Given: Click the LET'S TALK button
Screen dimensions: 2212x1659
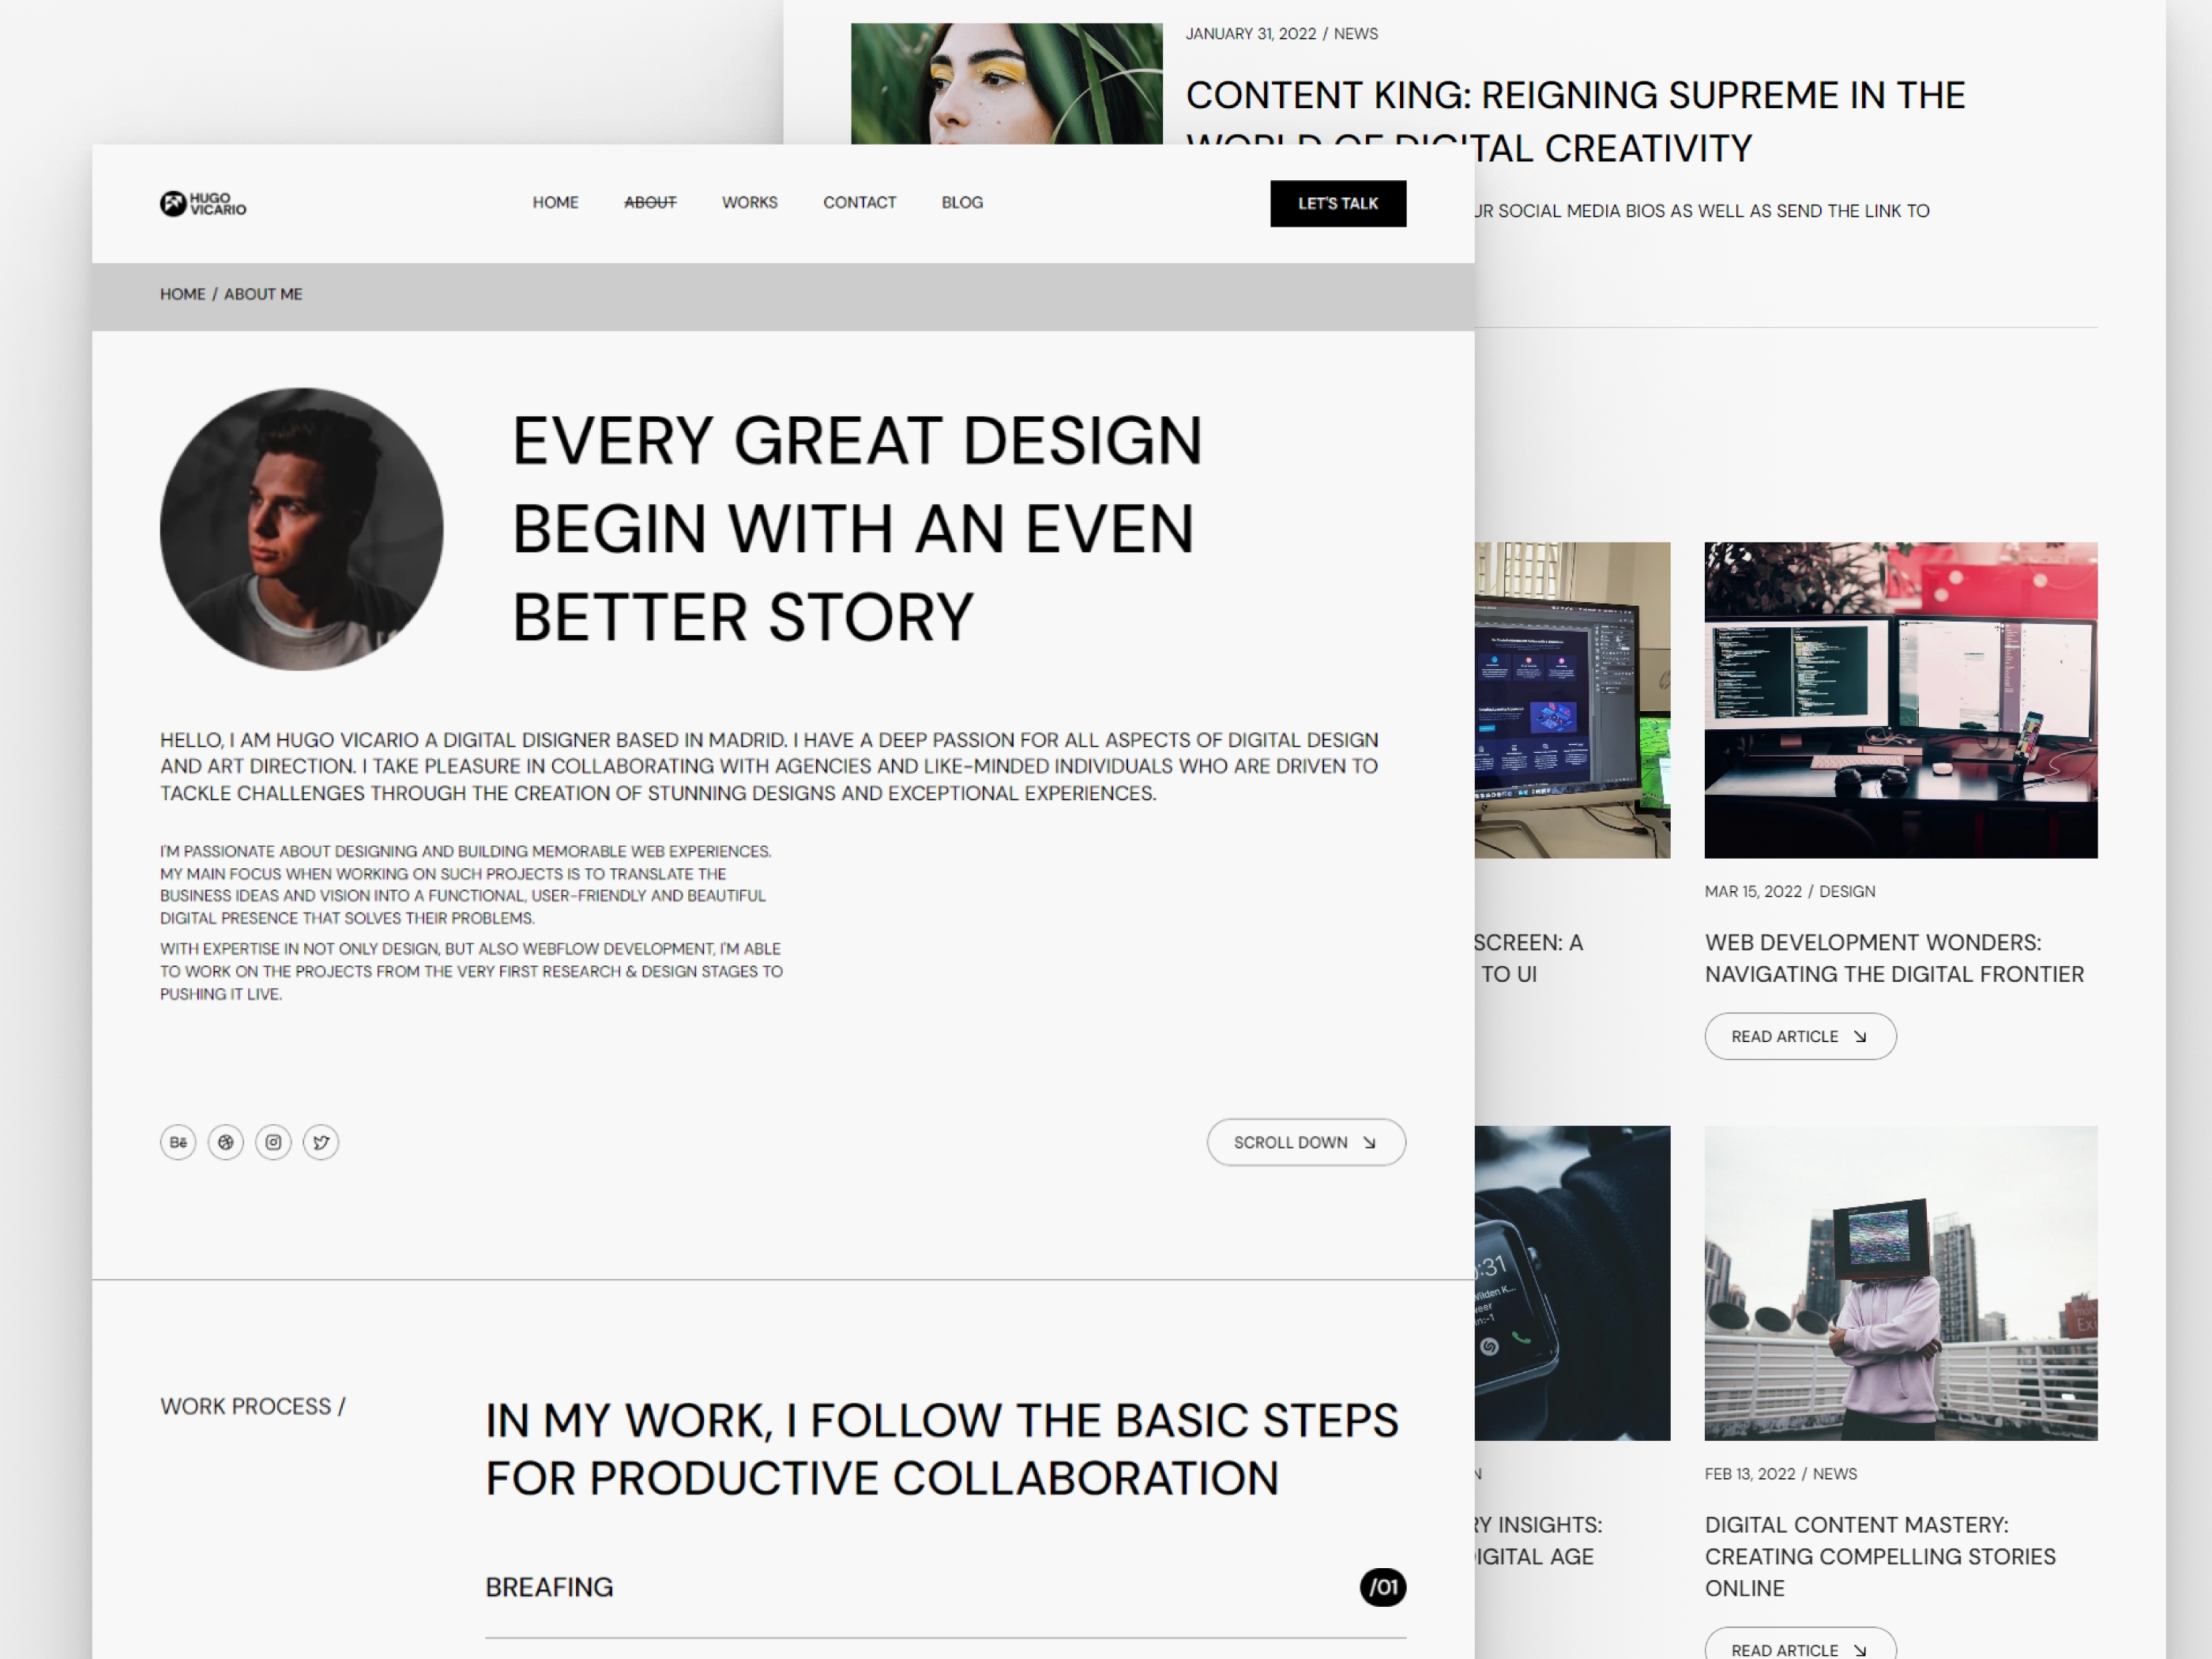Looking at the screenshot, I should coord(1338,203).
